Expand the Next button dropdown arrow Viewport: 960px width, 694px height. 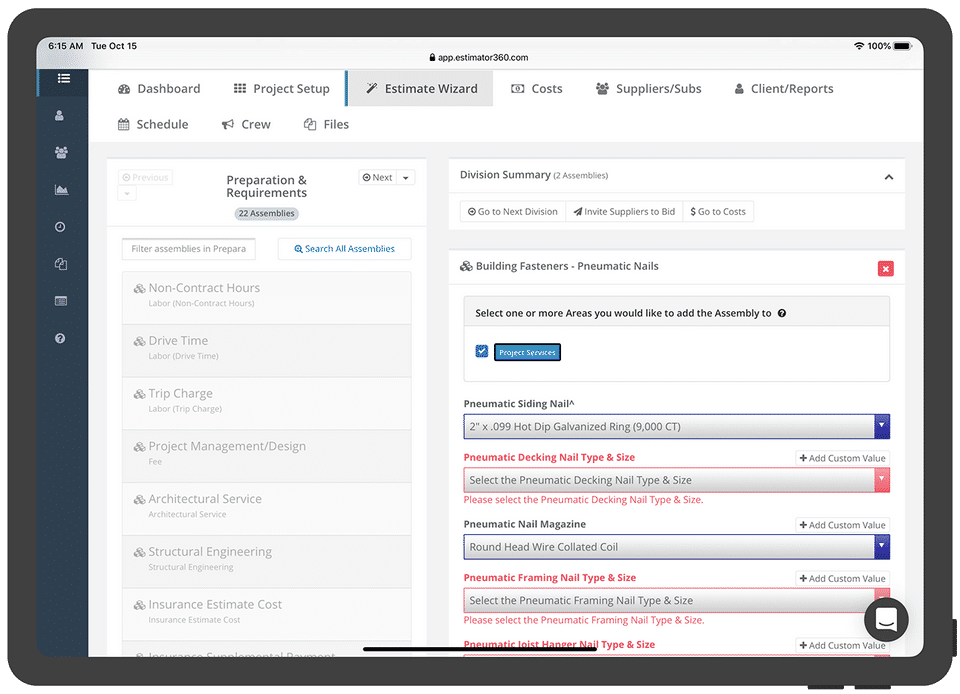pyautogui.click(x=406, y=177)
